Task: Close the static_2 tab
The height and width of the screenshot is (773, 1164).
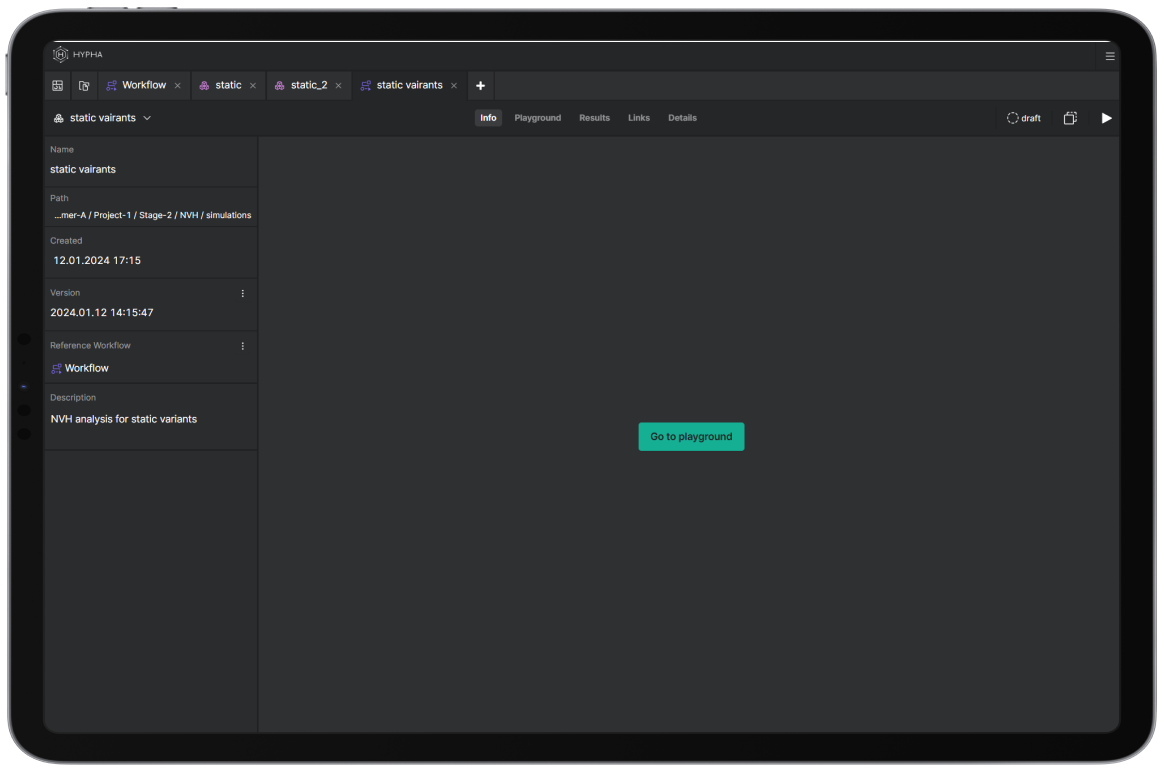Action: pos(338,86)
